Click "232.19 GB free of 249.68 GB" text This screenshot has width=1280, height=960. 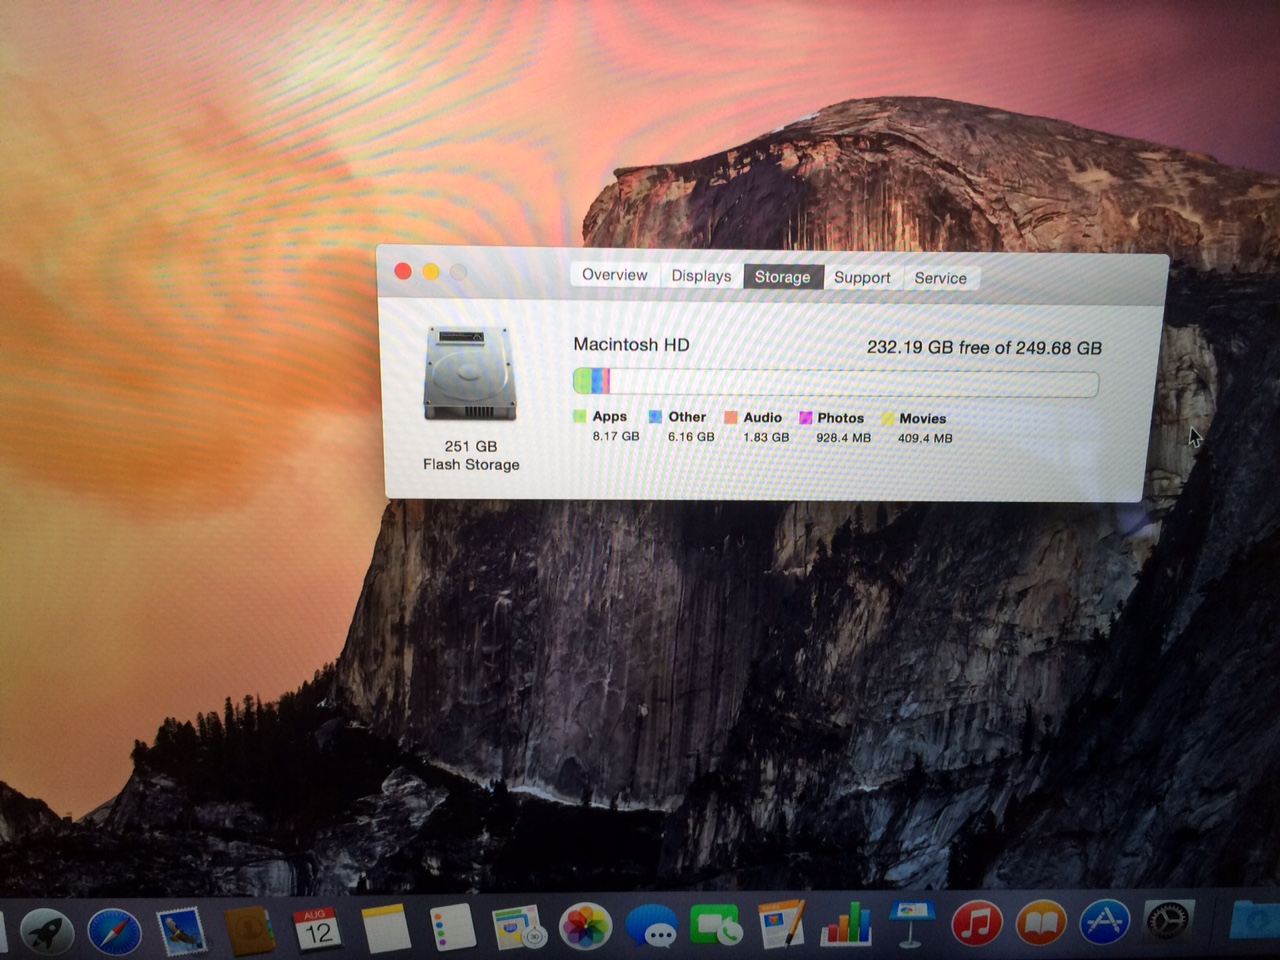click(x=984, y=348)
